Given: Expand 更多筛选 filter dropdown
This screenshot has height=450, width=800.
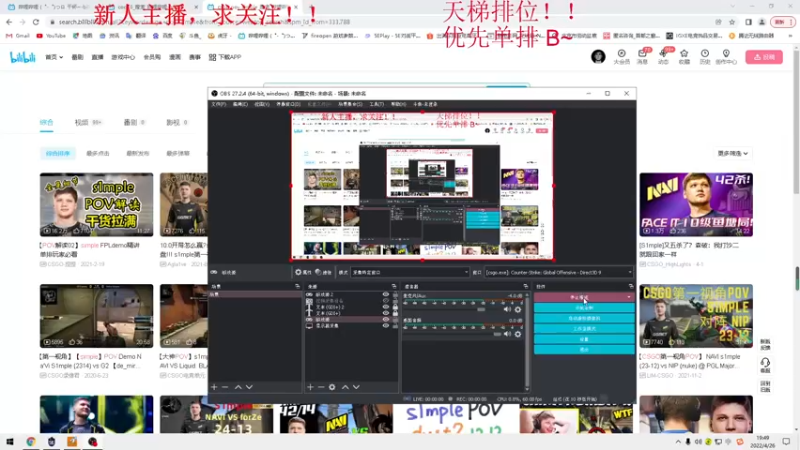Looking at the screenshot, I should [733, 153].
